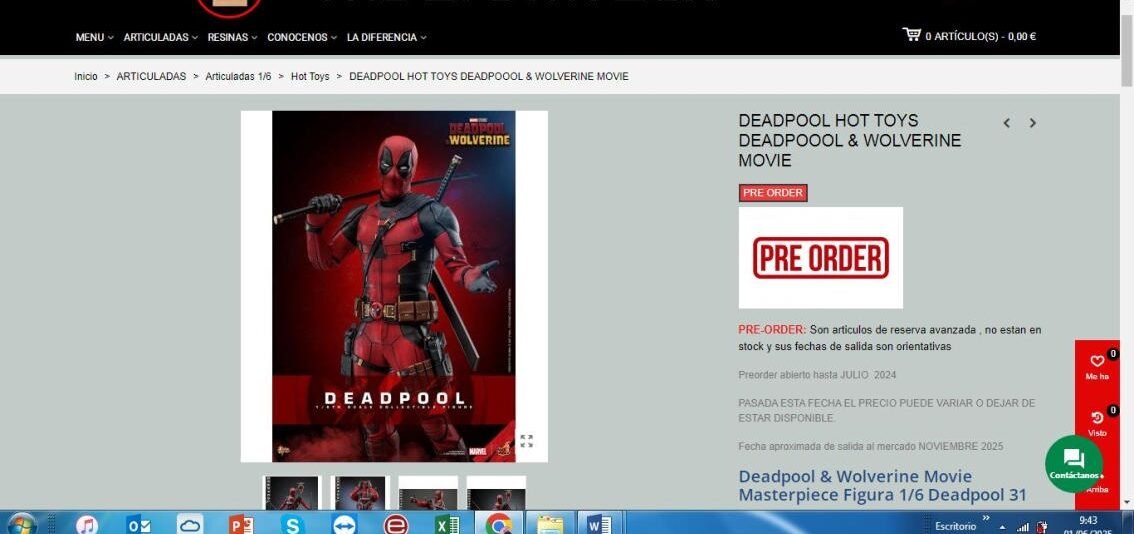Open PowerPoint from the taskbar
Screen dimensions: 1134x534
click(x=241, y=524)
